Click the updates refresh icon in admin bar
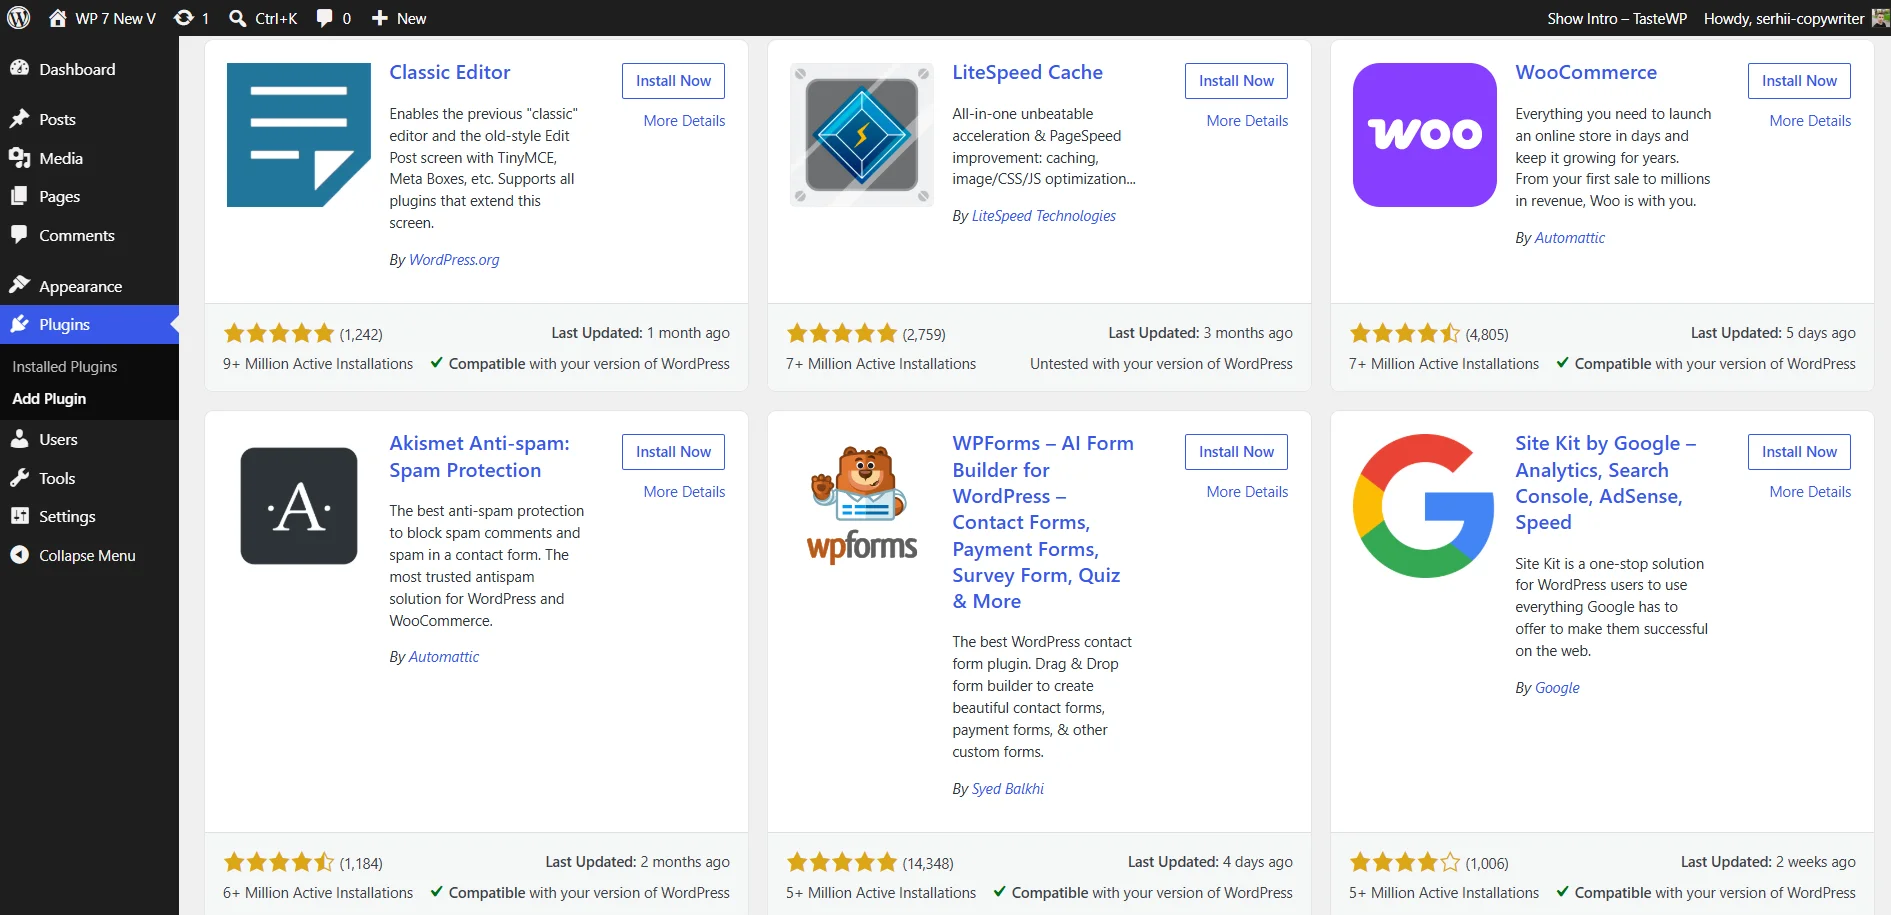 184,18
